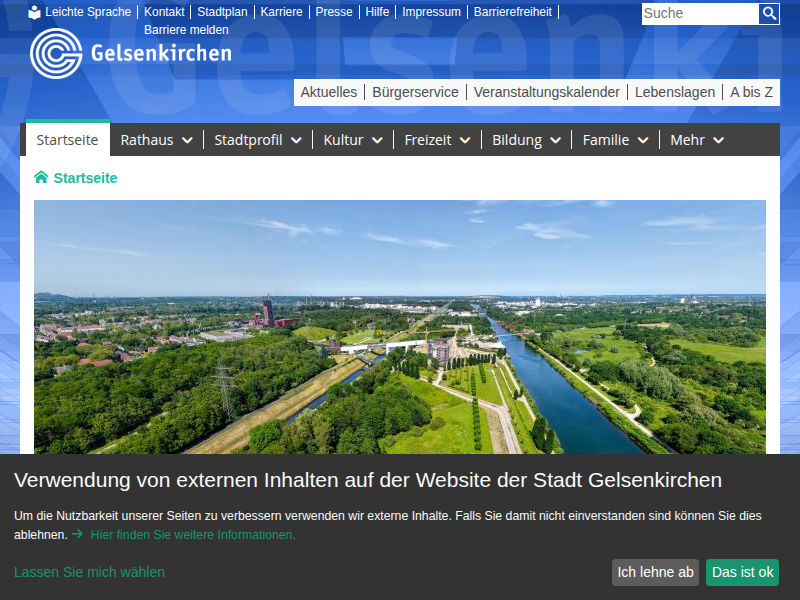Open the Lebenslagen link
Image resolution: width=800 pixels, height=600 pixels.
point(674,92)
